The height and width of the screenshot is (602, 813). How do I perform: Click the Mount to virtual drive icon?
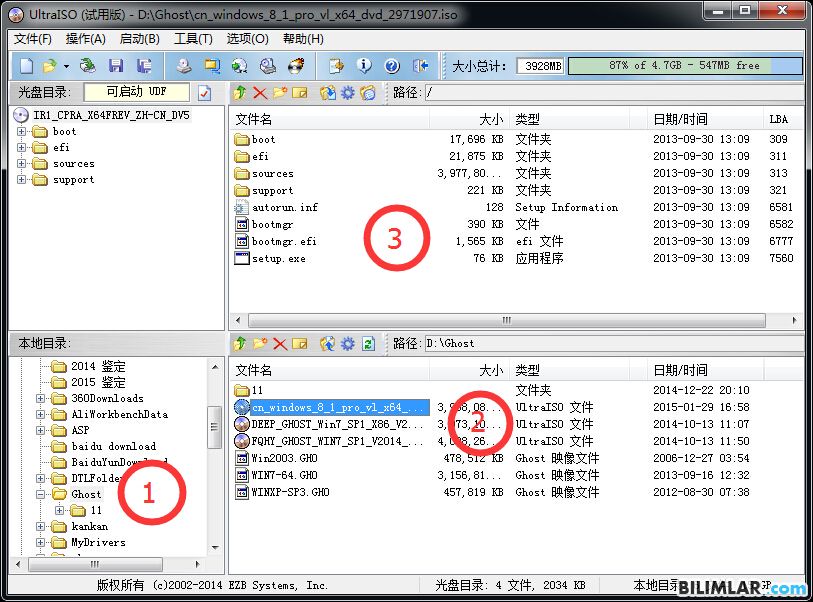268,66
